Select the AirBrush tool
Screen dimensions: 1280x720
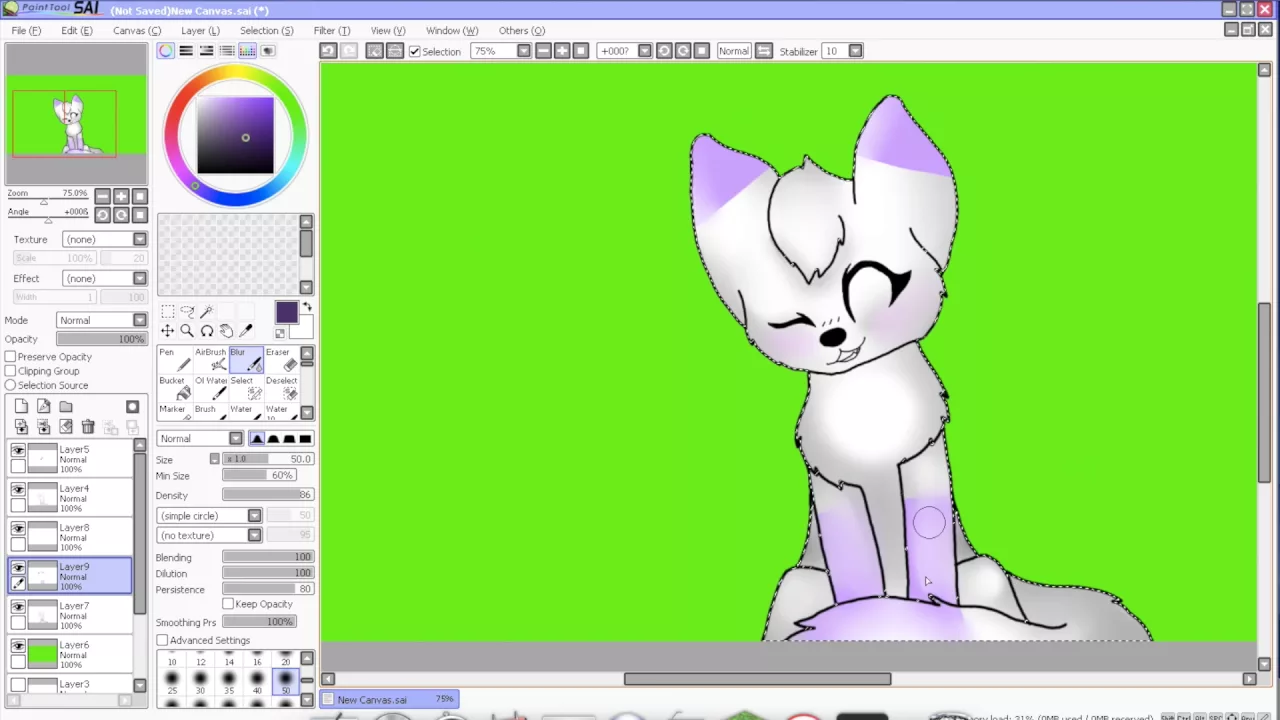(x=211, y=360)
